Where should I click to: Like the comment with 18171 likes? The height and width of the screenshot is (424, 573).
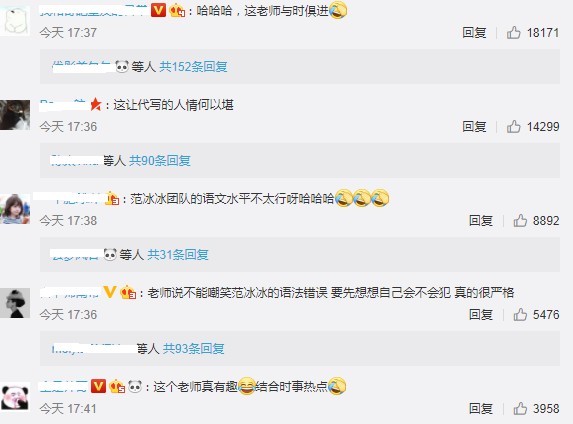tap(513, 33)
